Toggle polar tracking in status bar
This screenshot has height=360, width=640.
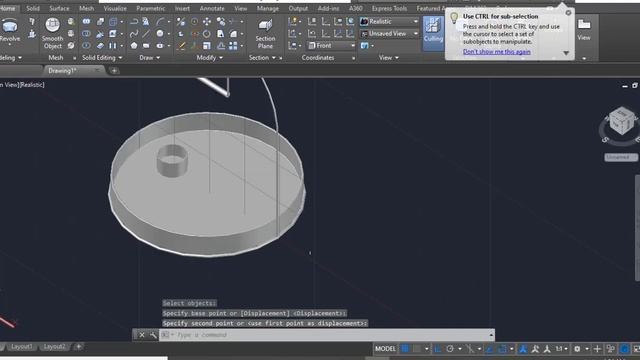tap(450, 349)
